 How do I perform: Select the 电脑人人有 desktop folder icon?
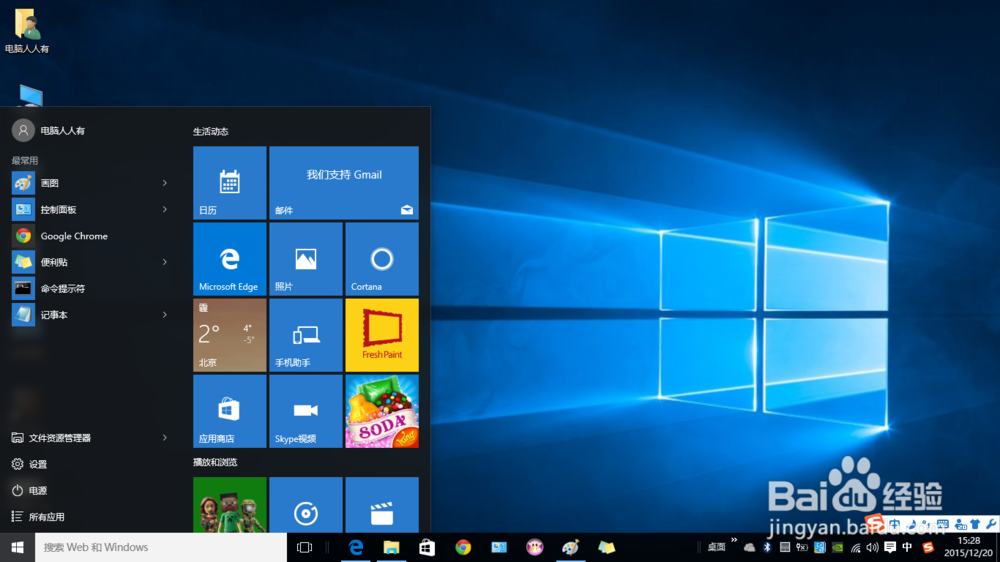pyautogui.click(x=27, y=30)
